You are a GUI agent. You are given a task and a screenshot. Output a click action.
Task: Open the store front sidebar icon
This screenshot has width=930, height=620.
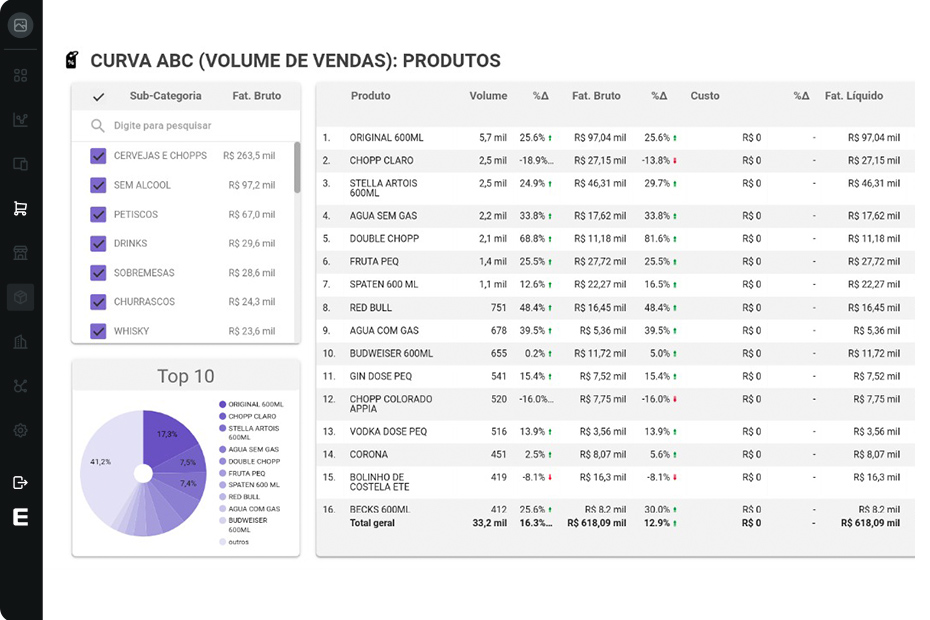point(20,253)
